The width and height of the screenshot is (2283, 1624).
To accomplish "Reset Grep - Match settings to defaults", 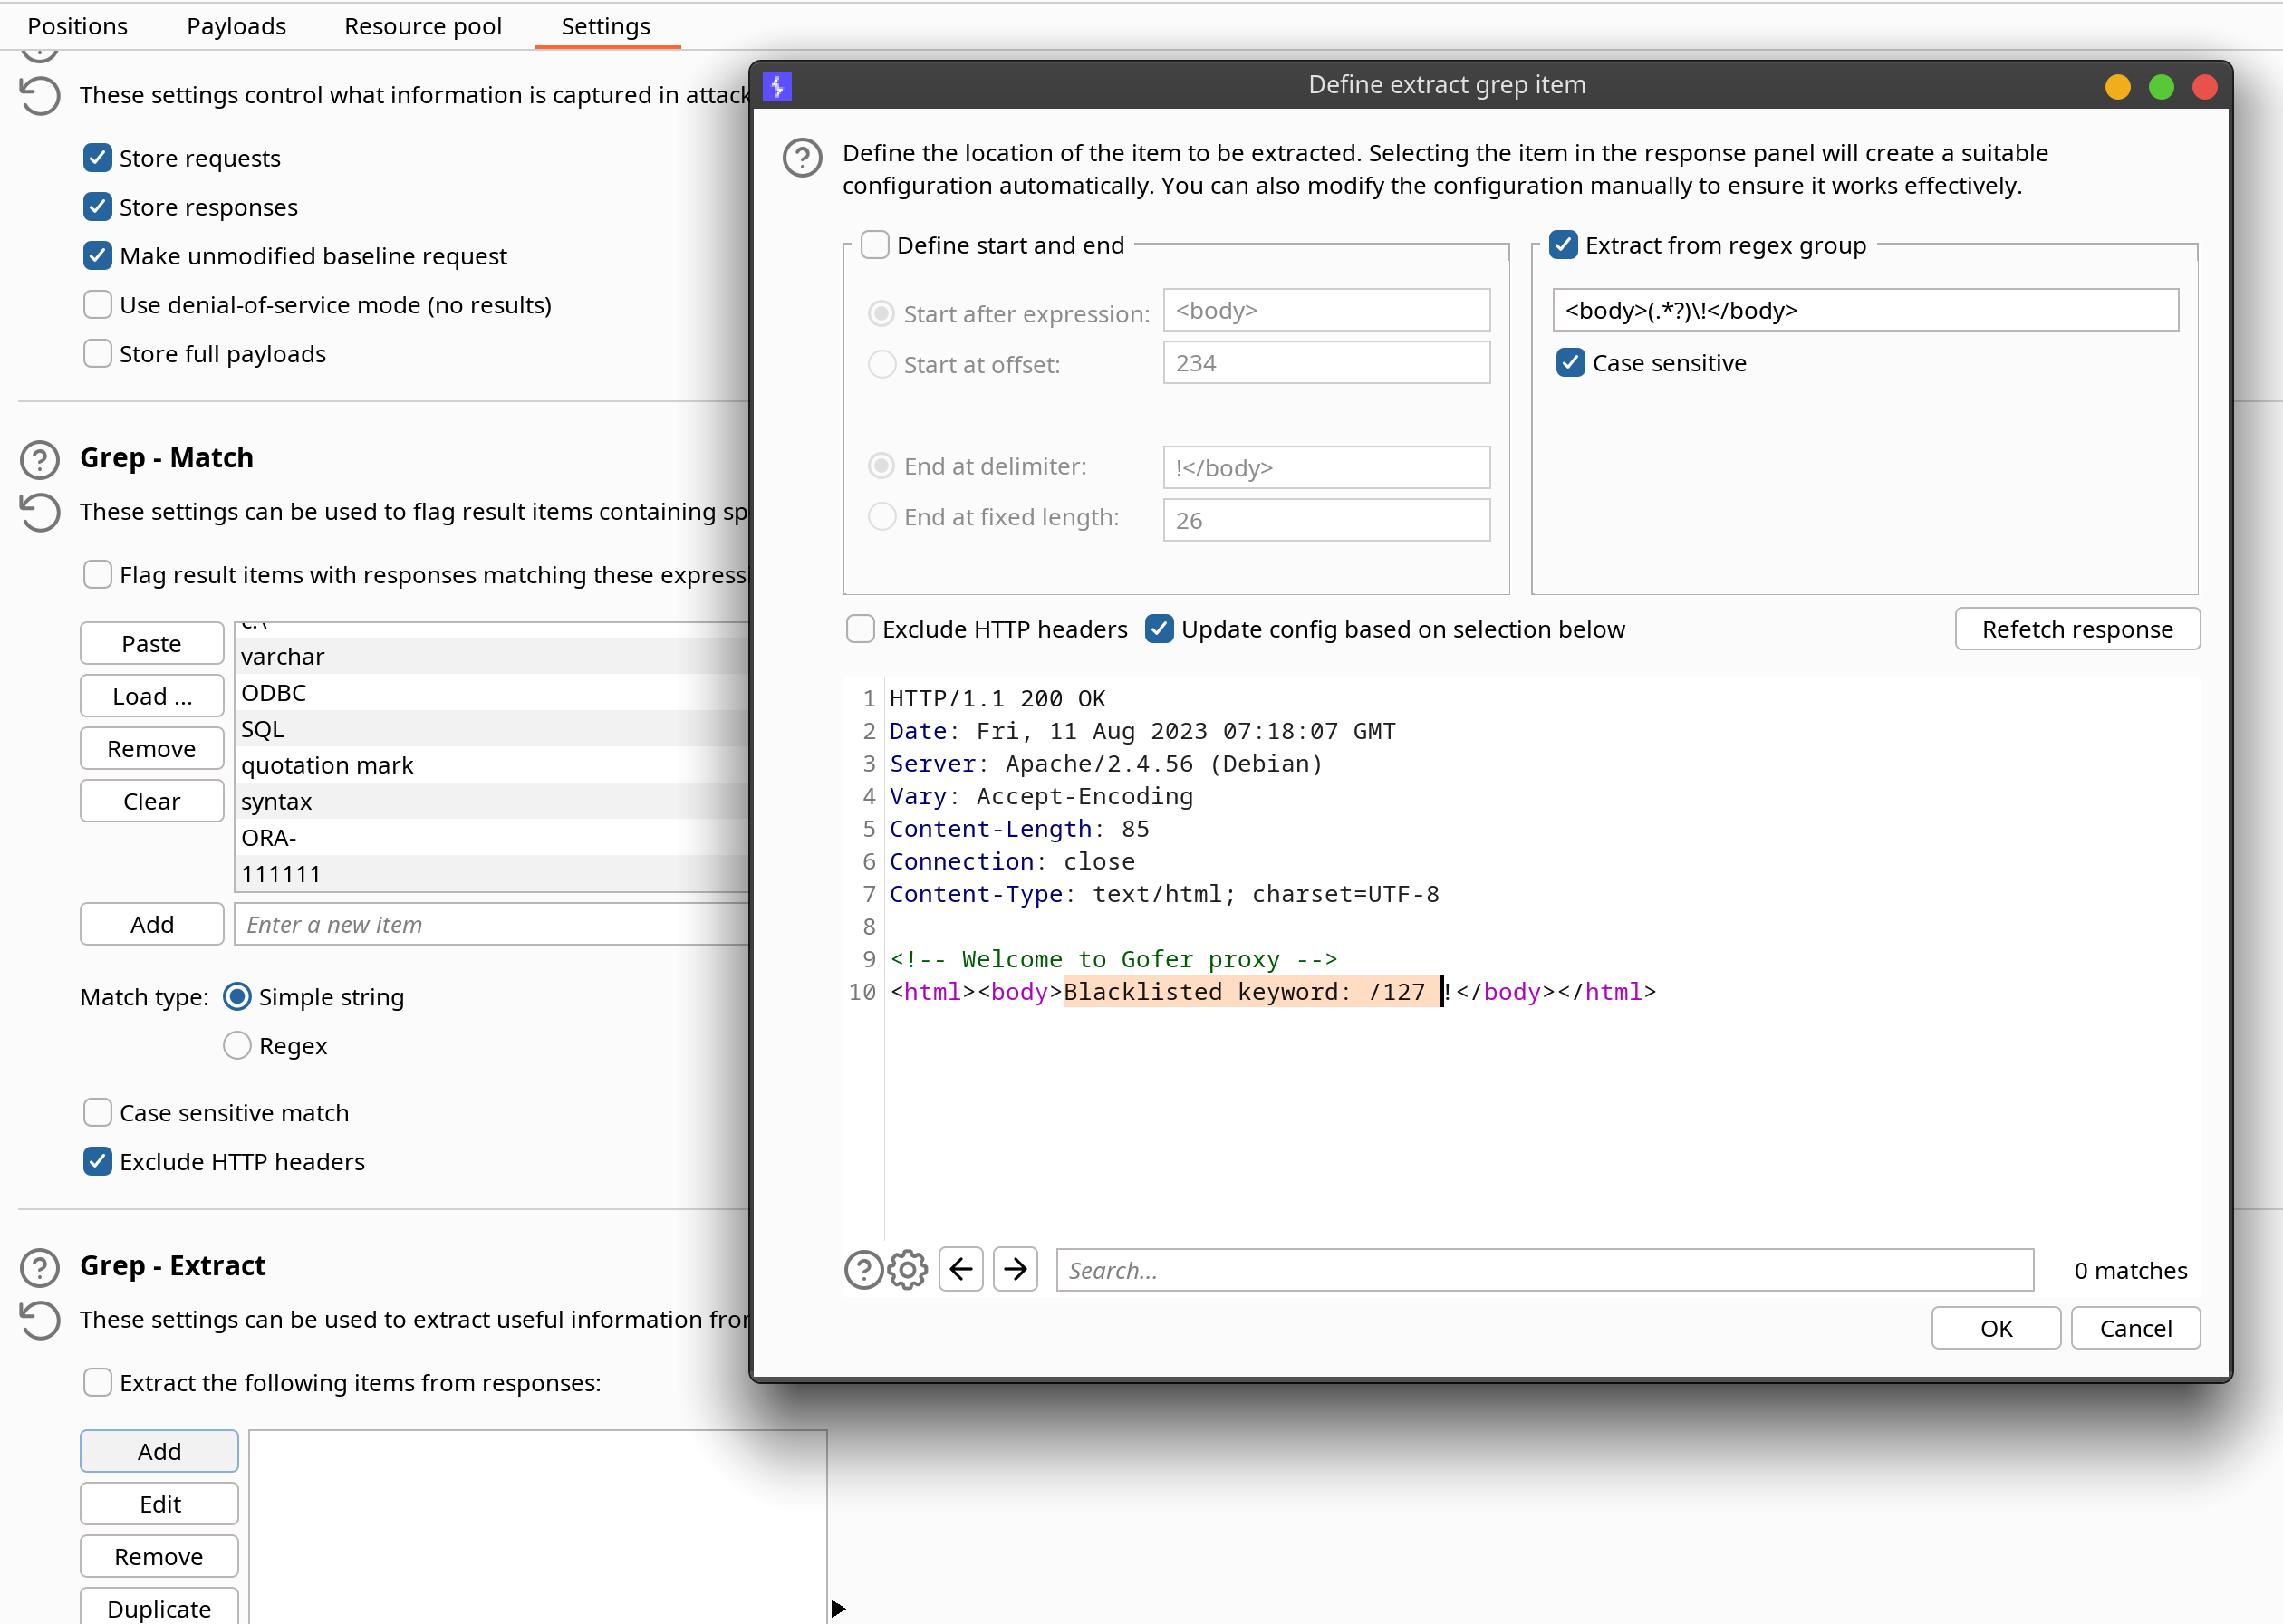I will (x=40, y=513).
